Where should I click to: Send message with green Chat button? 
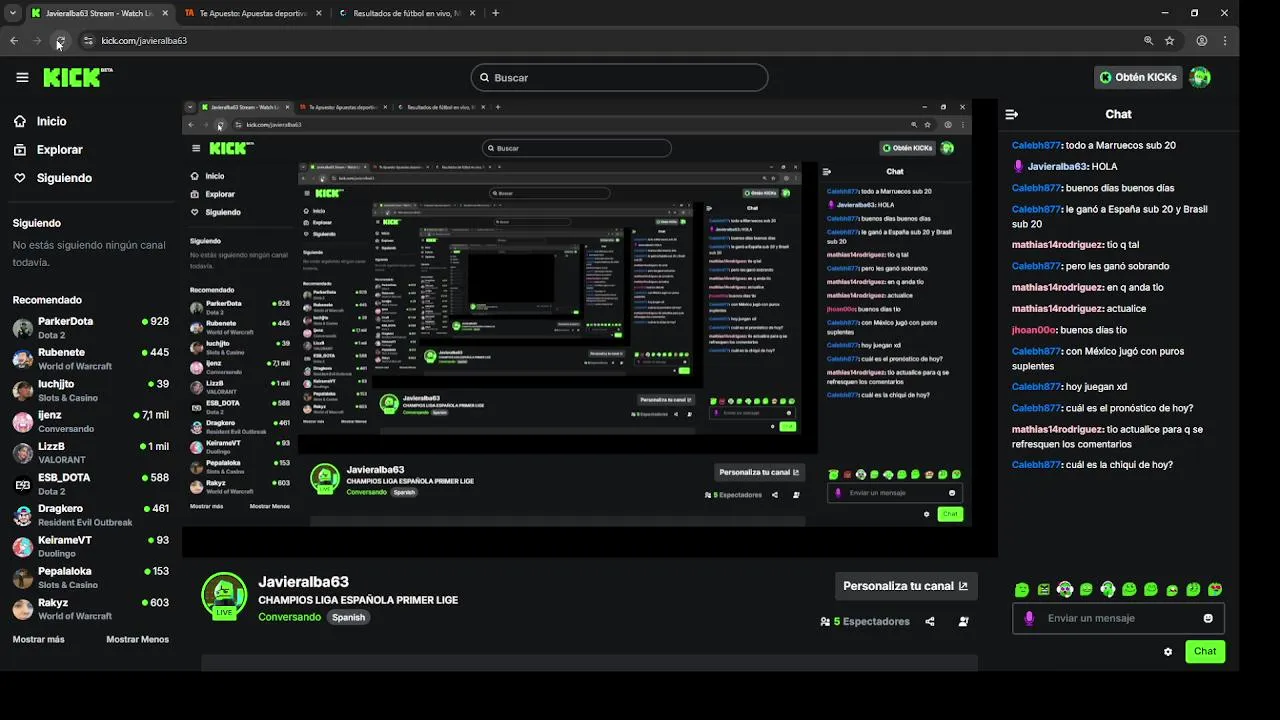[x=1205, y=651]
